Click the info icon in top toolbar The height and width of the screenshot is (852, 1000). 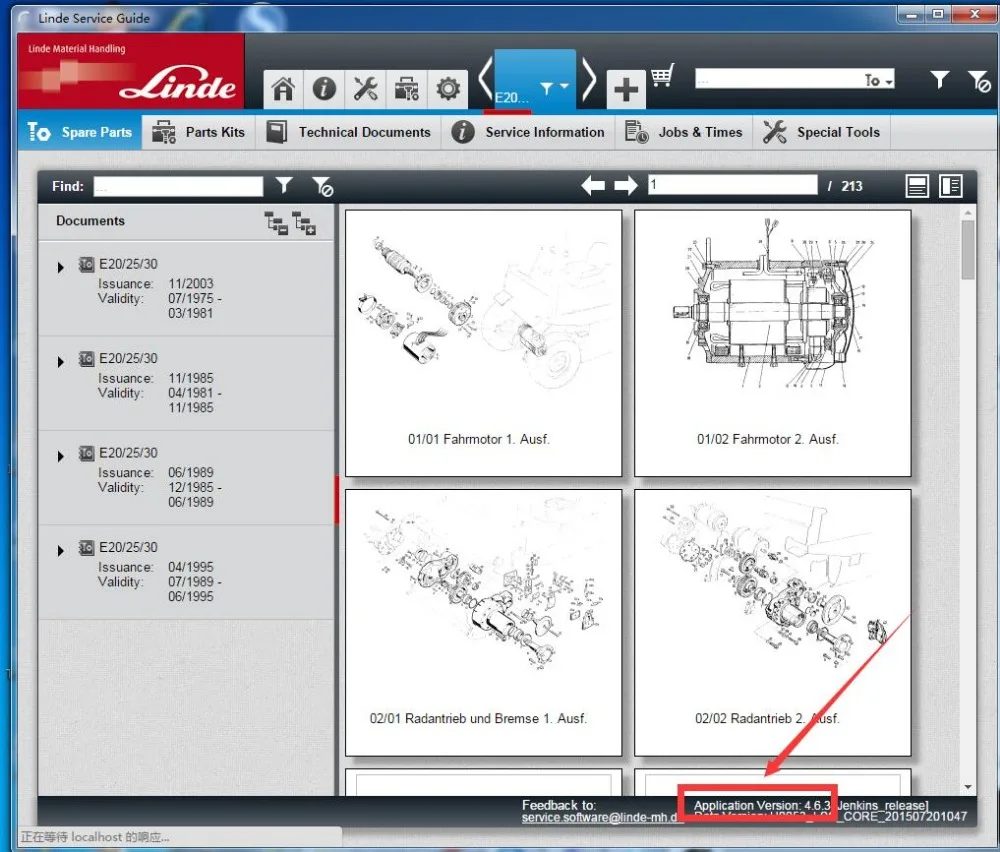(x=324, y=89)
